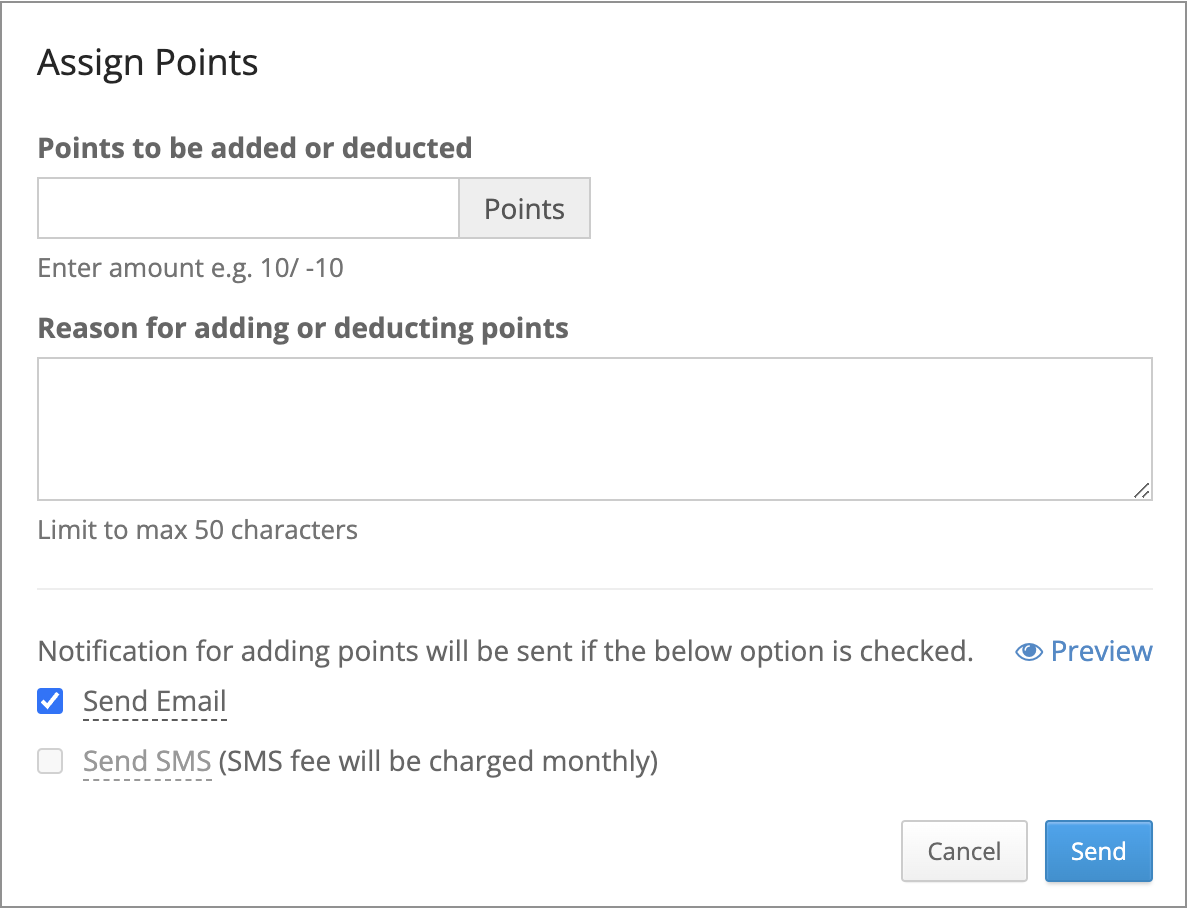Click the Reason for adding points label
Screen dimensions: 1188x908
coord(303,328)
